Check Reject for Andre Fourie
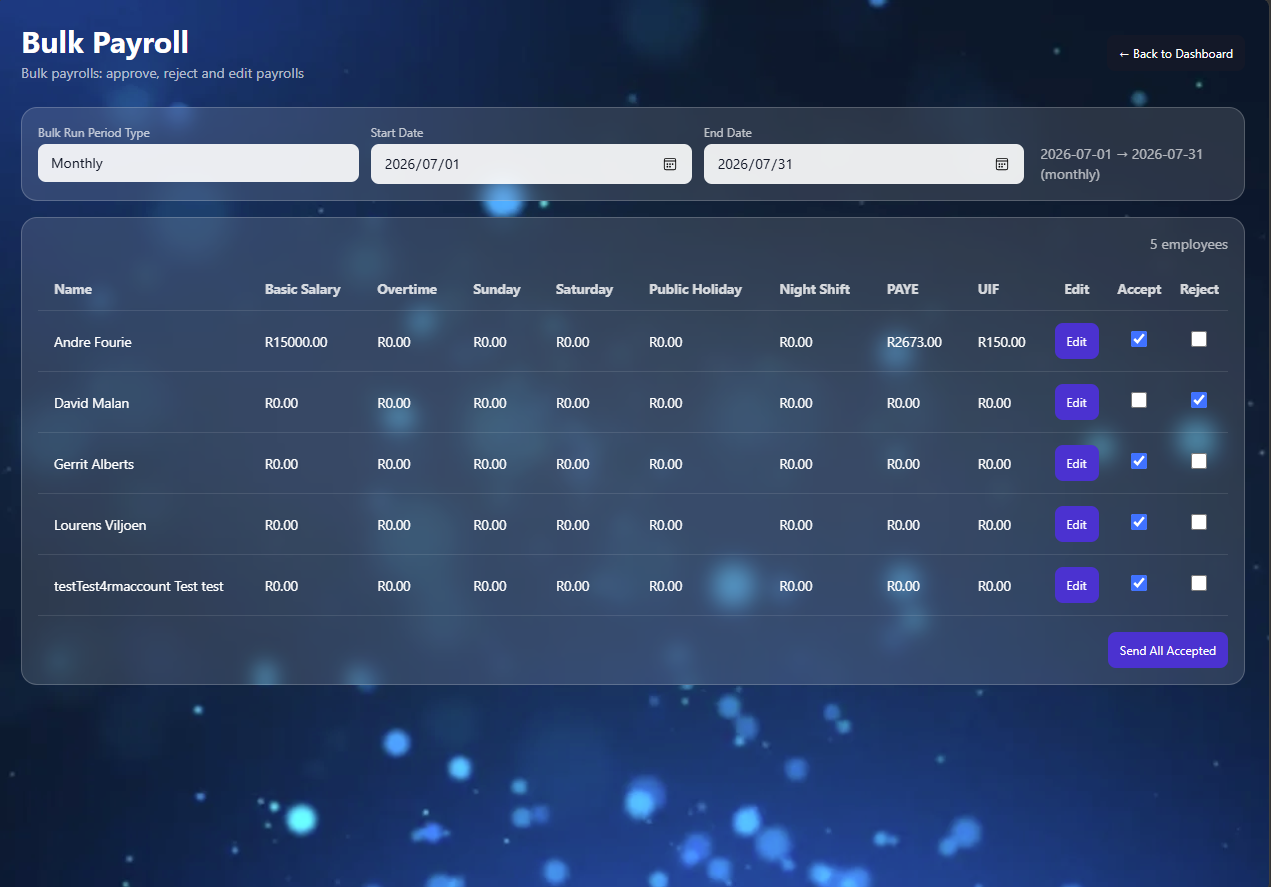The width and height of the screenshot is (1271, 887). (1199, 339)
